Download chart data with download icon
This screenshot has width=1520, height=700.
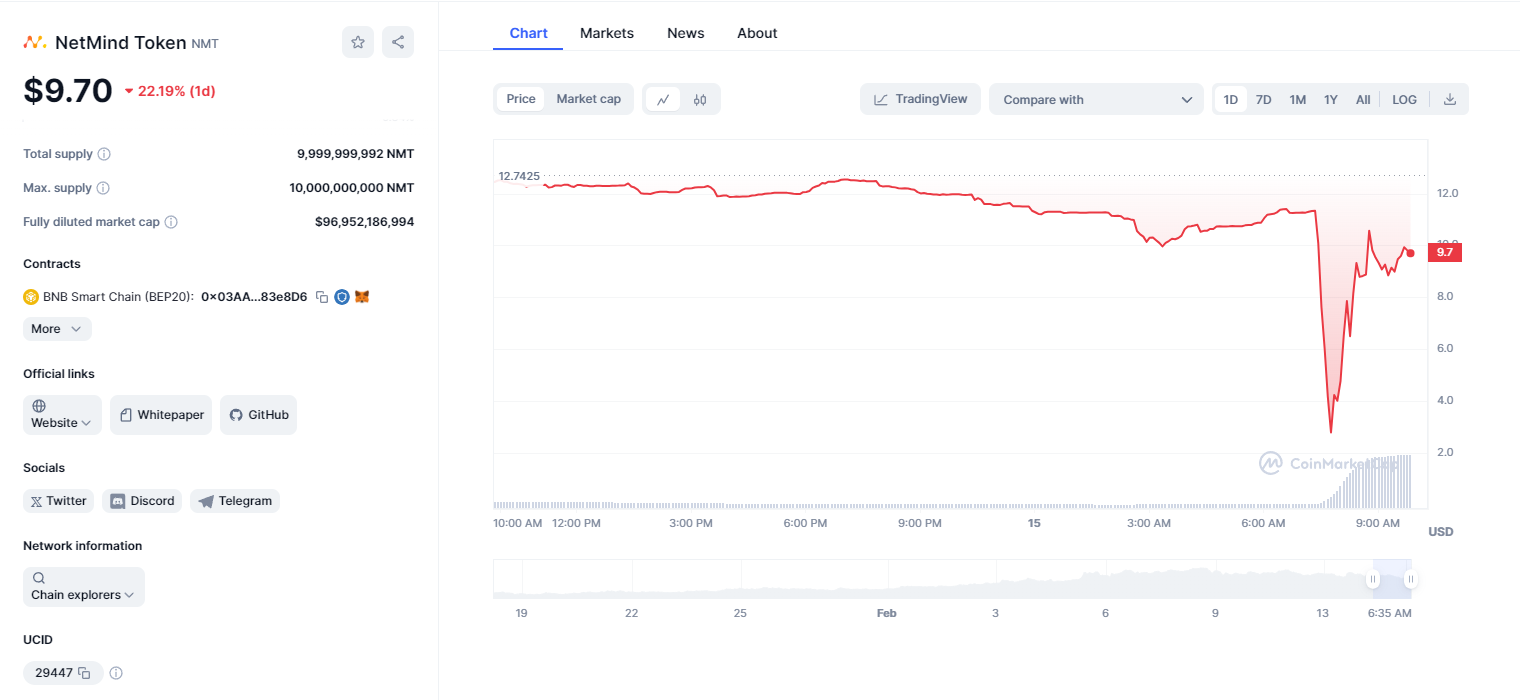1450,99
